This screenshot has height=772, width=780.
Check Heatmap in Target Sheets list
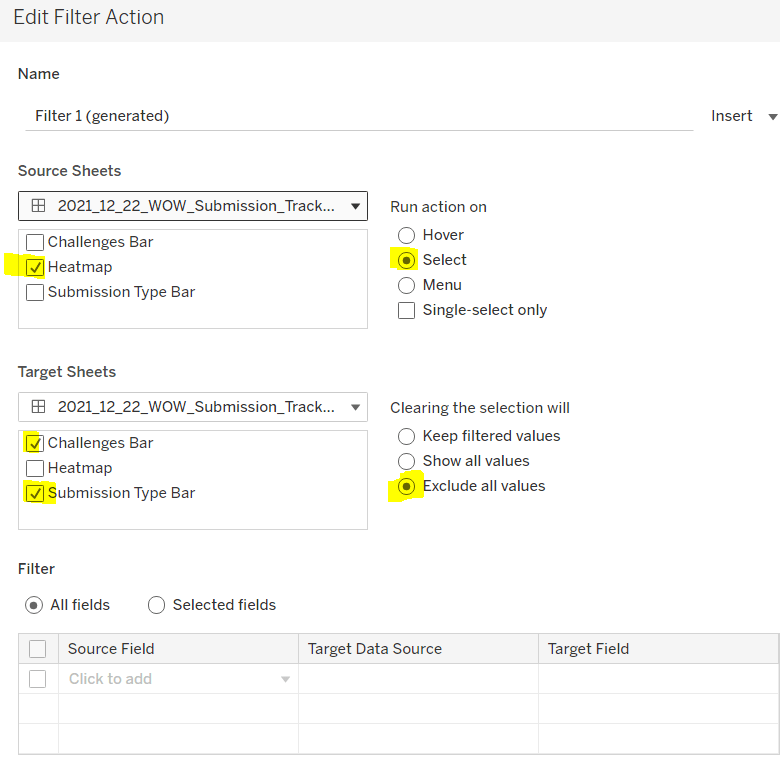(35, 468)
